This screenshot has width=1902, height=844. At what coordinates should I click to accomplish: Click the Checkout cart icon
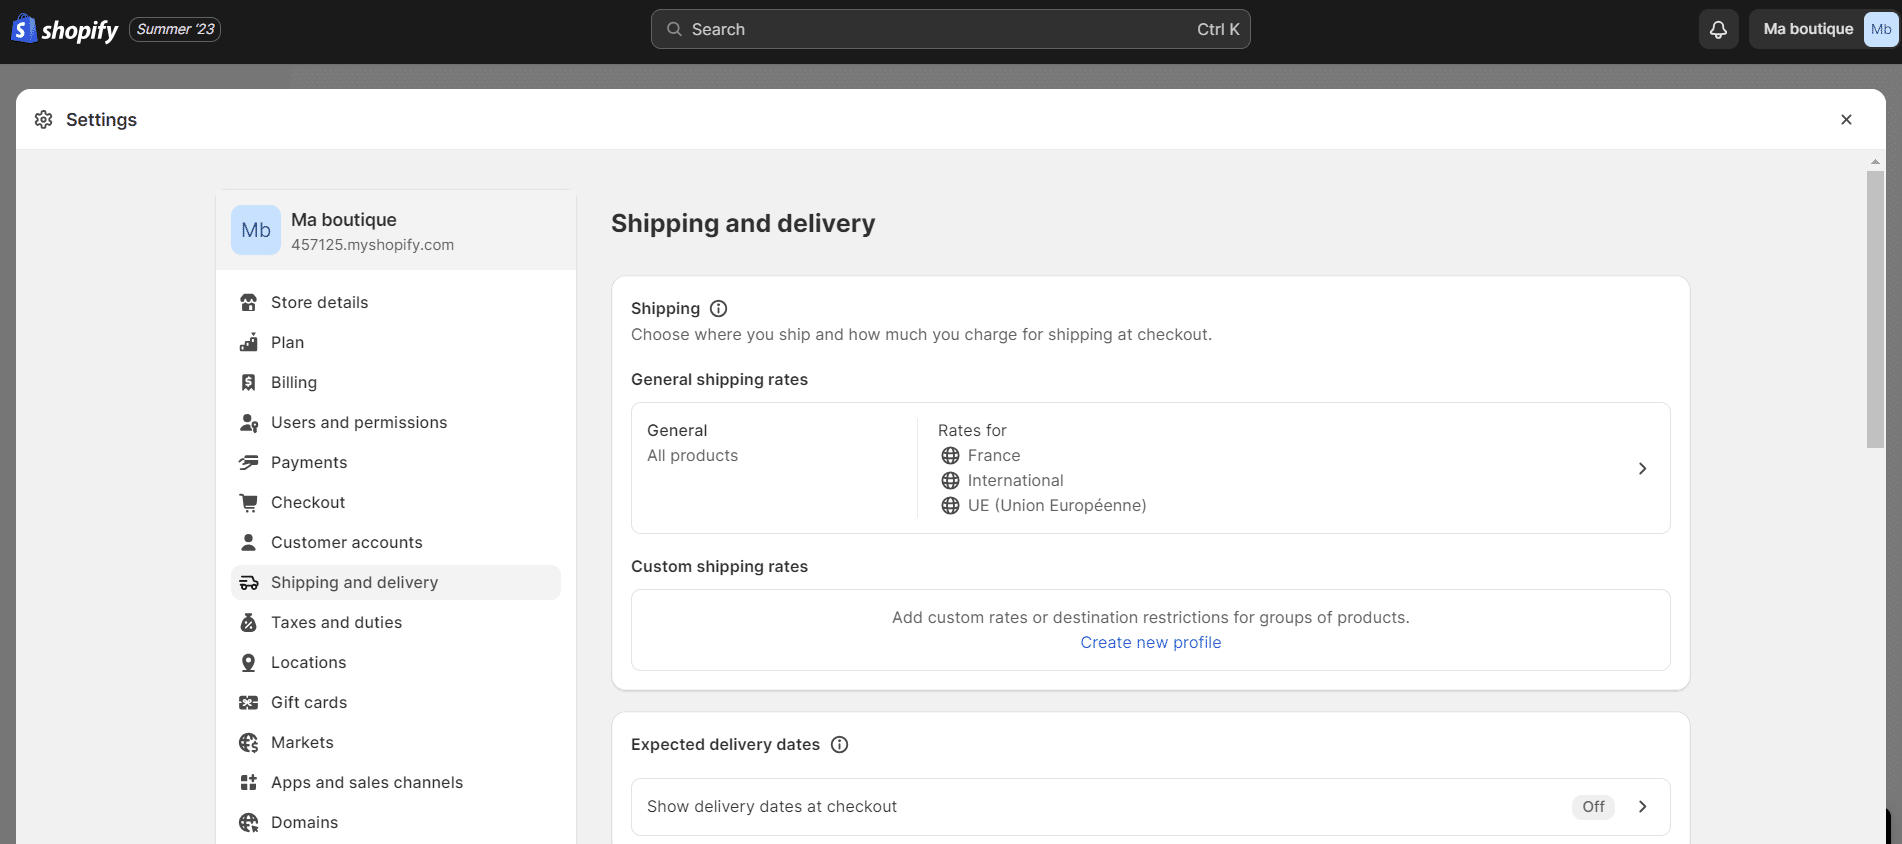[249, 502]
